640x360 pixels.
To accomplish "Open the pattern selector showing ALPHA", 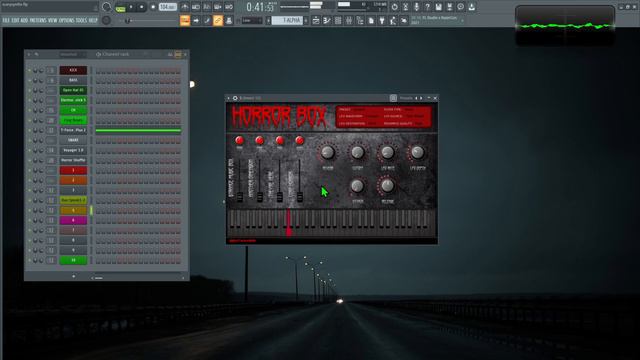I will pos(287,20).
